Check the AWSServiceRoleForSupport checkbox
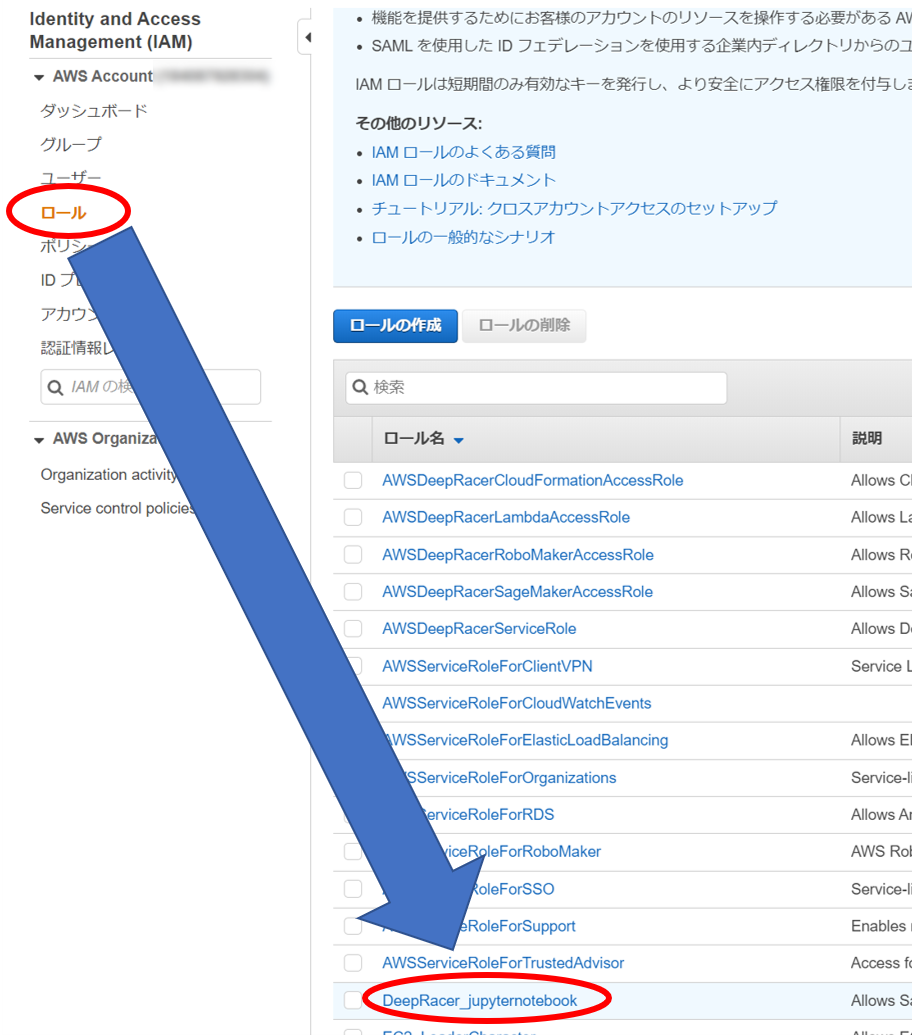Screen dimensions: 912x1035 pyautogui.click(x=353, y=925)
